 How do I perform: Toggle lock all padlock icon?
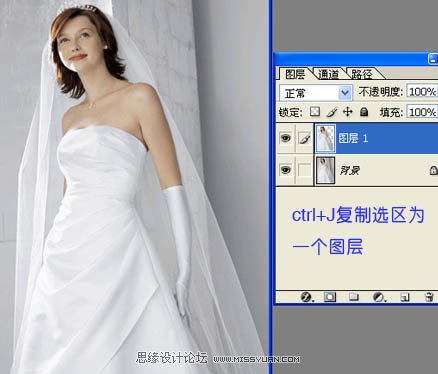(x=364, y=112)
